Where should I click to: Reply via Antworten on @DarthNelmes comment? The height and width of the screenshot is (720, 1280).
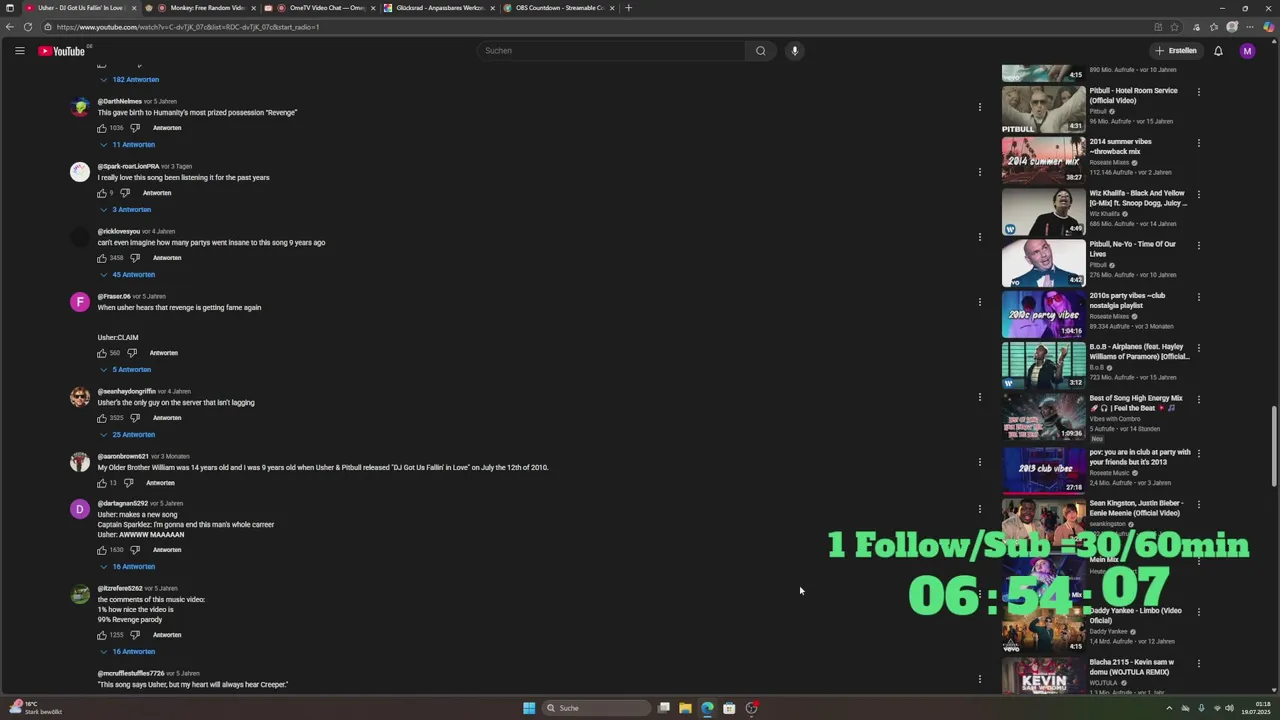(167, 128)
